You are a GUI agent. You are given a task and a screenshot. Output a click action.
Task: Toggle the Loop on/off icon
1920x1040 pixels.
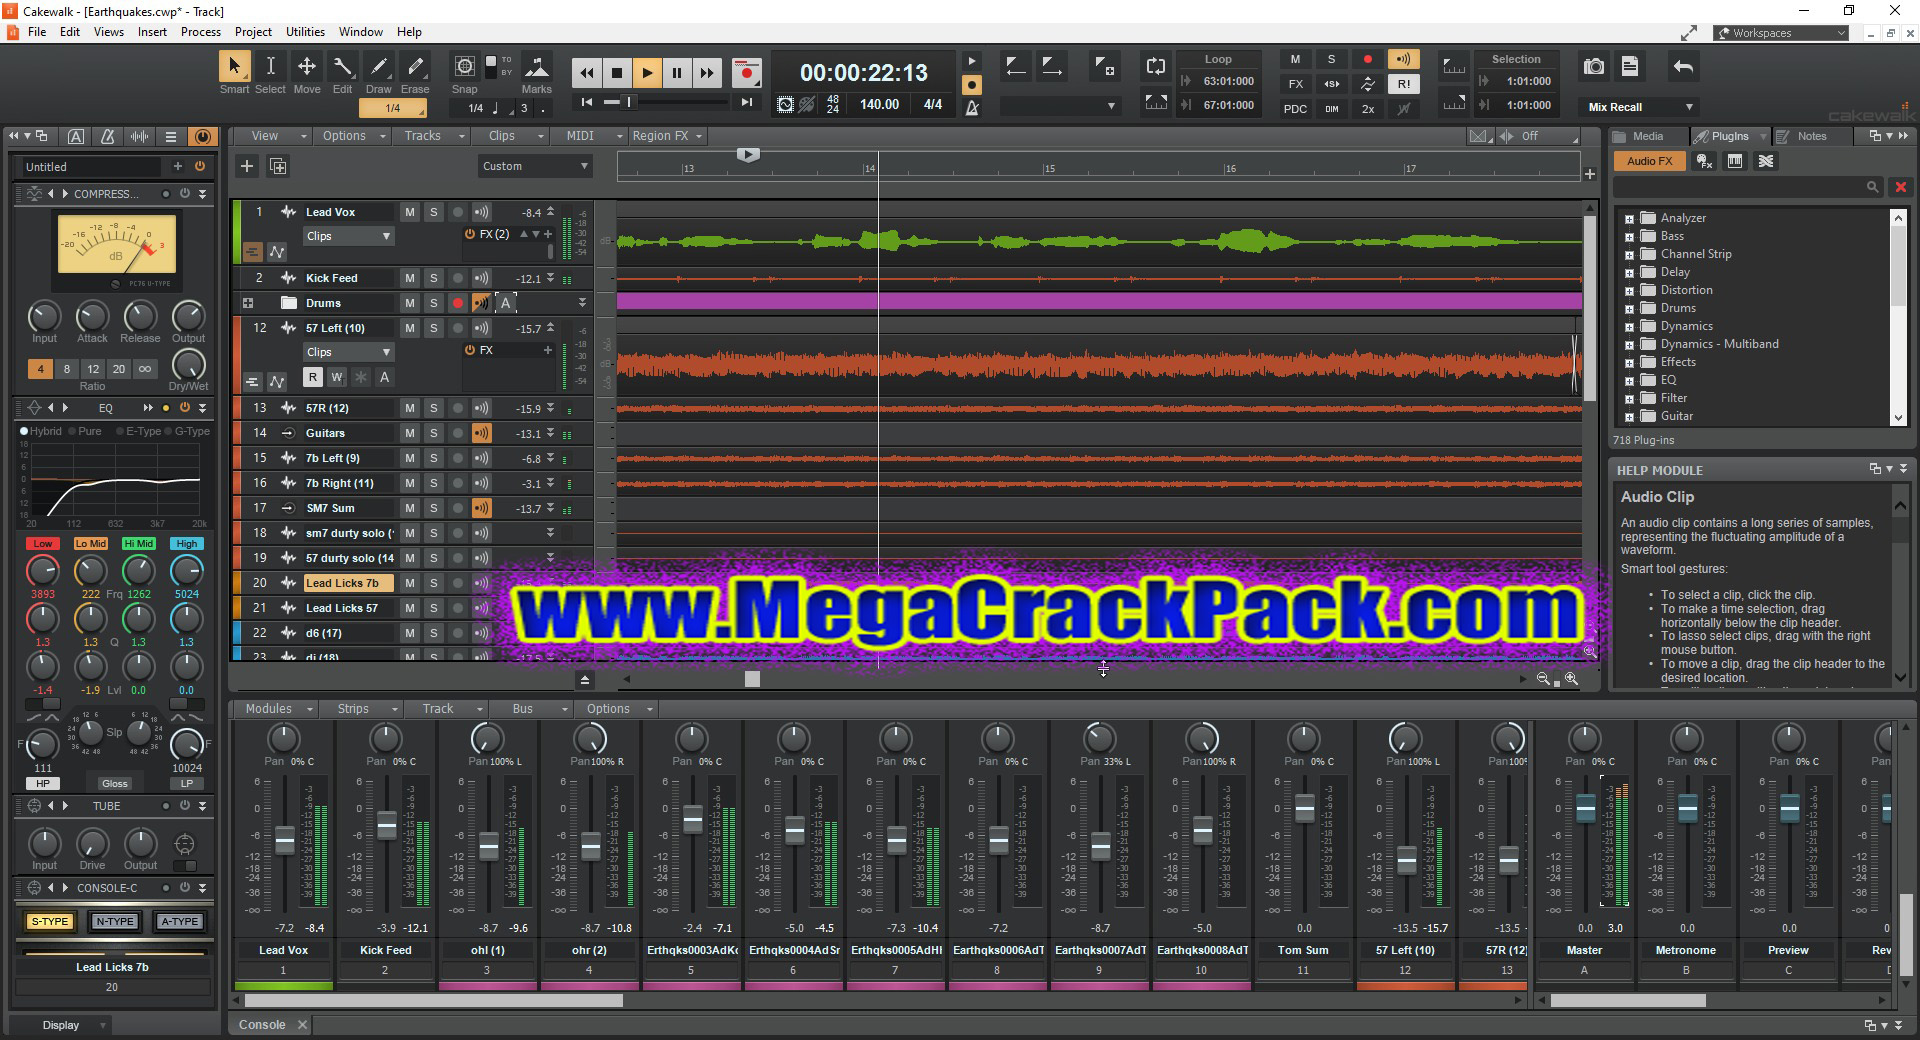tap(1156, 67)
